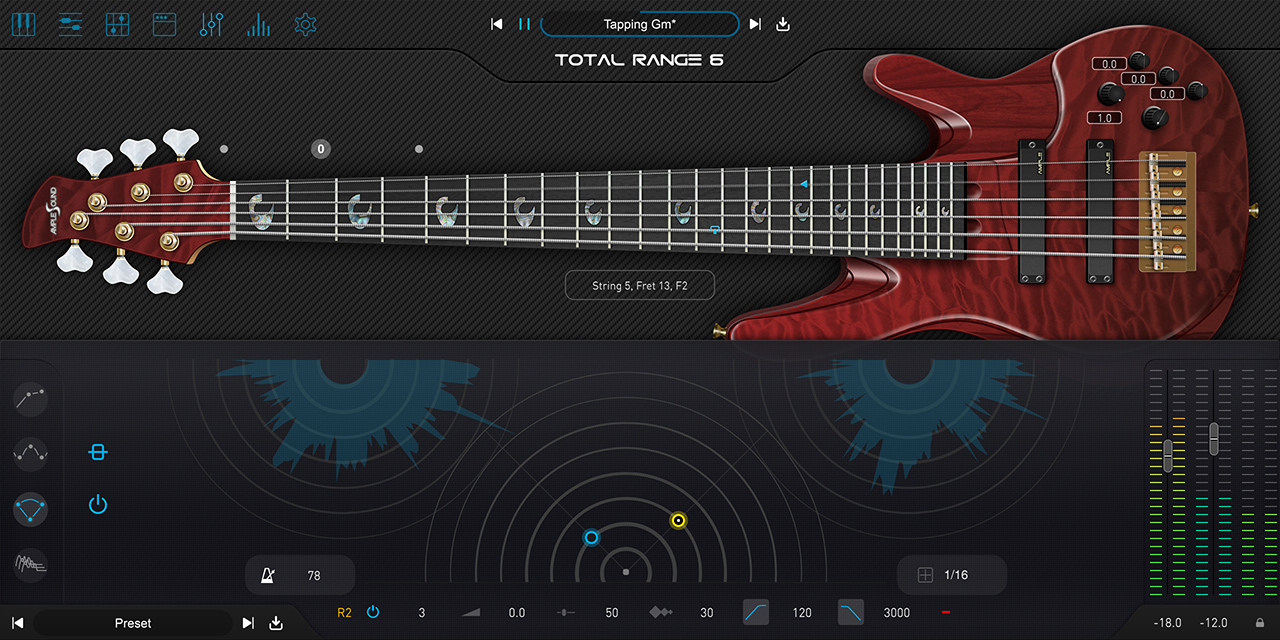Toggle the large blue power button
1280x640 pixels.
(x=97, y=504)
